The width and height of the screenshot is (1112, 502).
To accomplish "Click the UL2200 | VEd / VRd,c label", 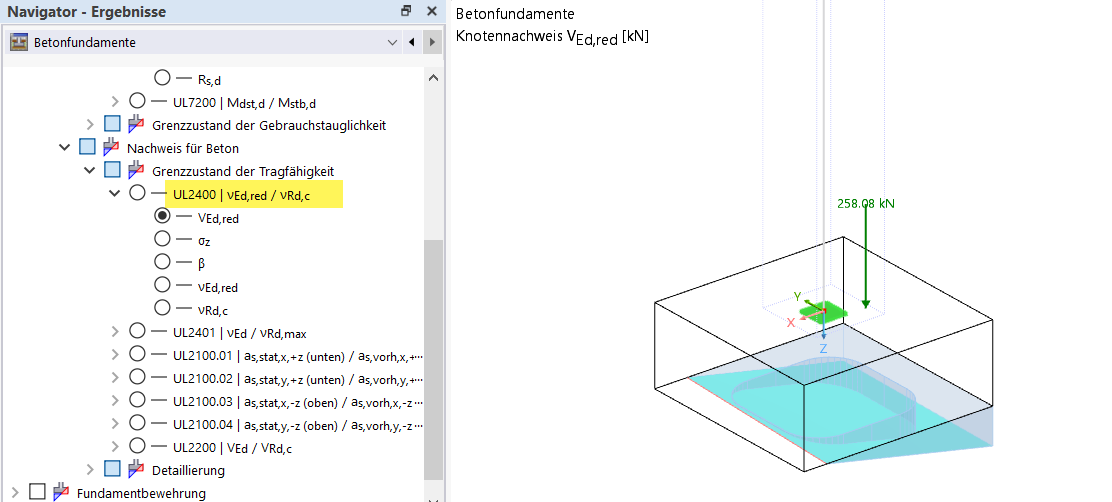I will pos(232,447).
